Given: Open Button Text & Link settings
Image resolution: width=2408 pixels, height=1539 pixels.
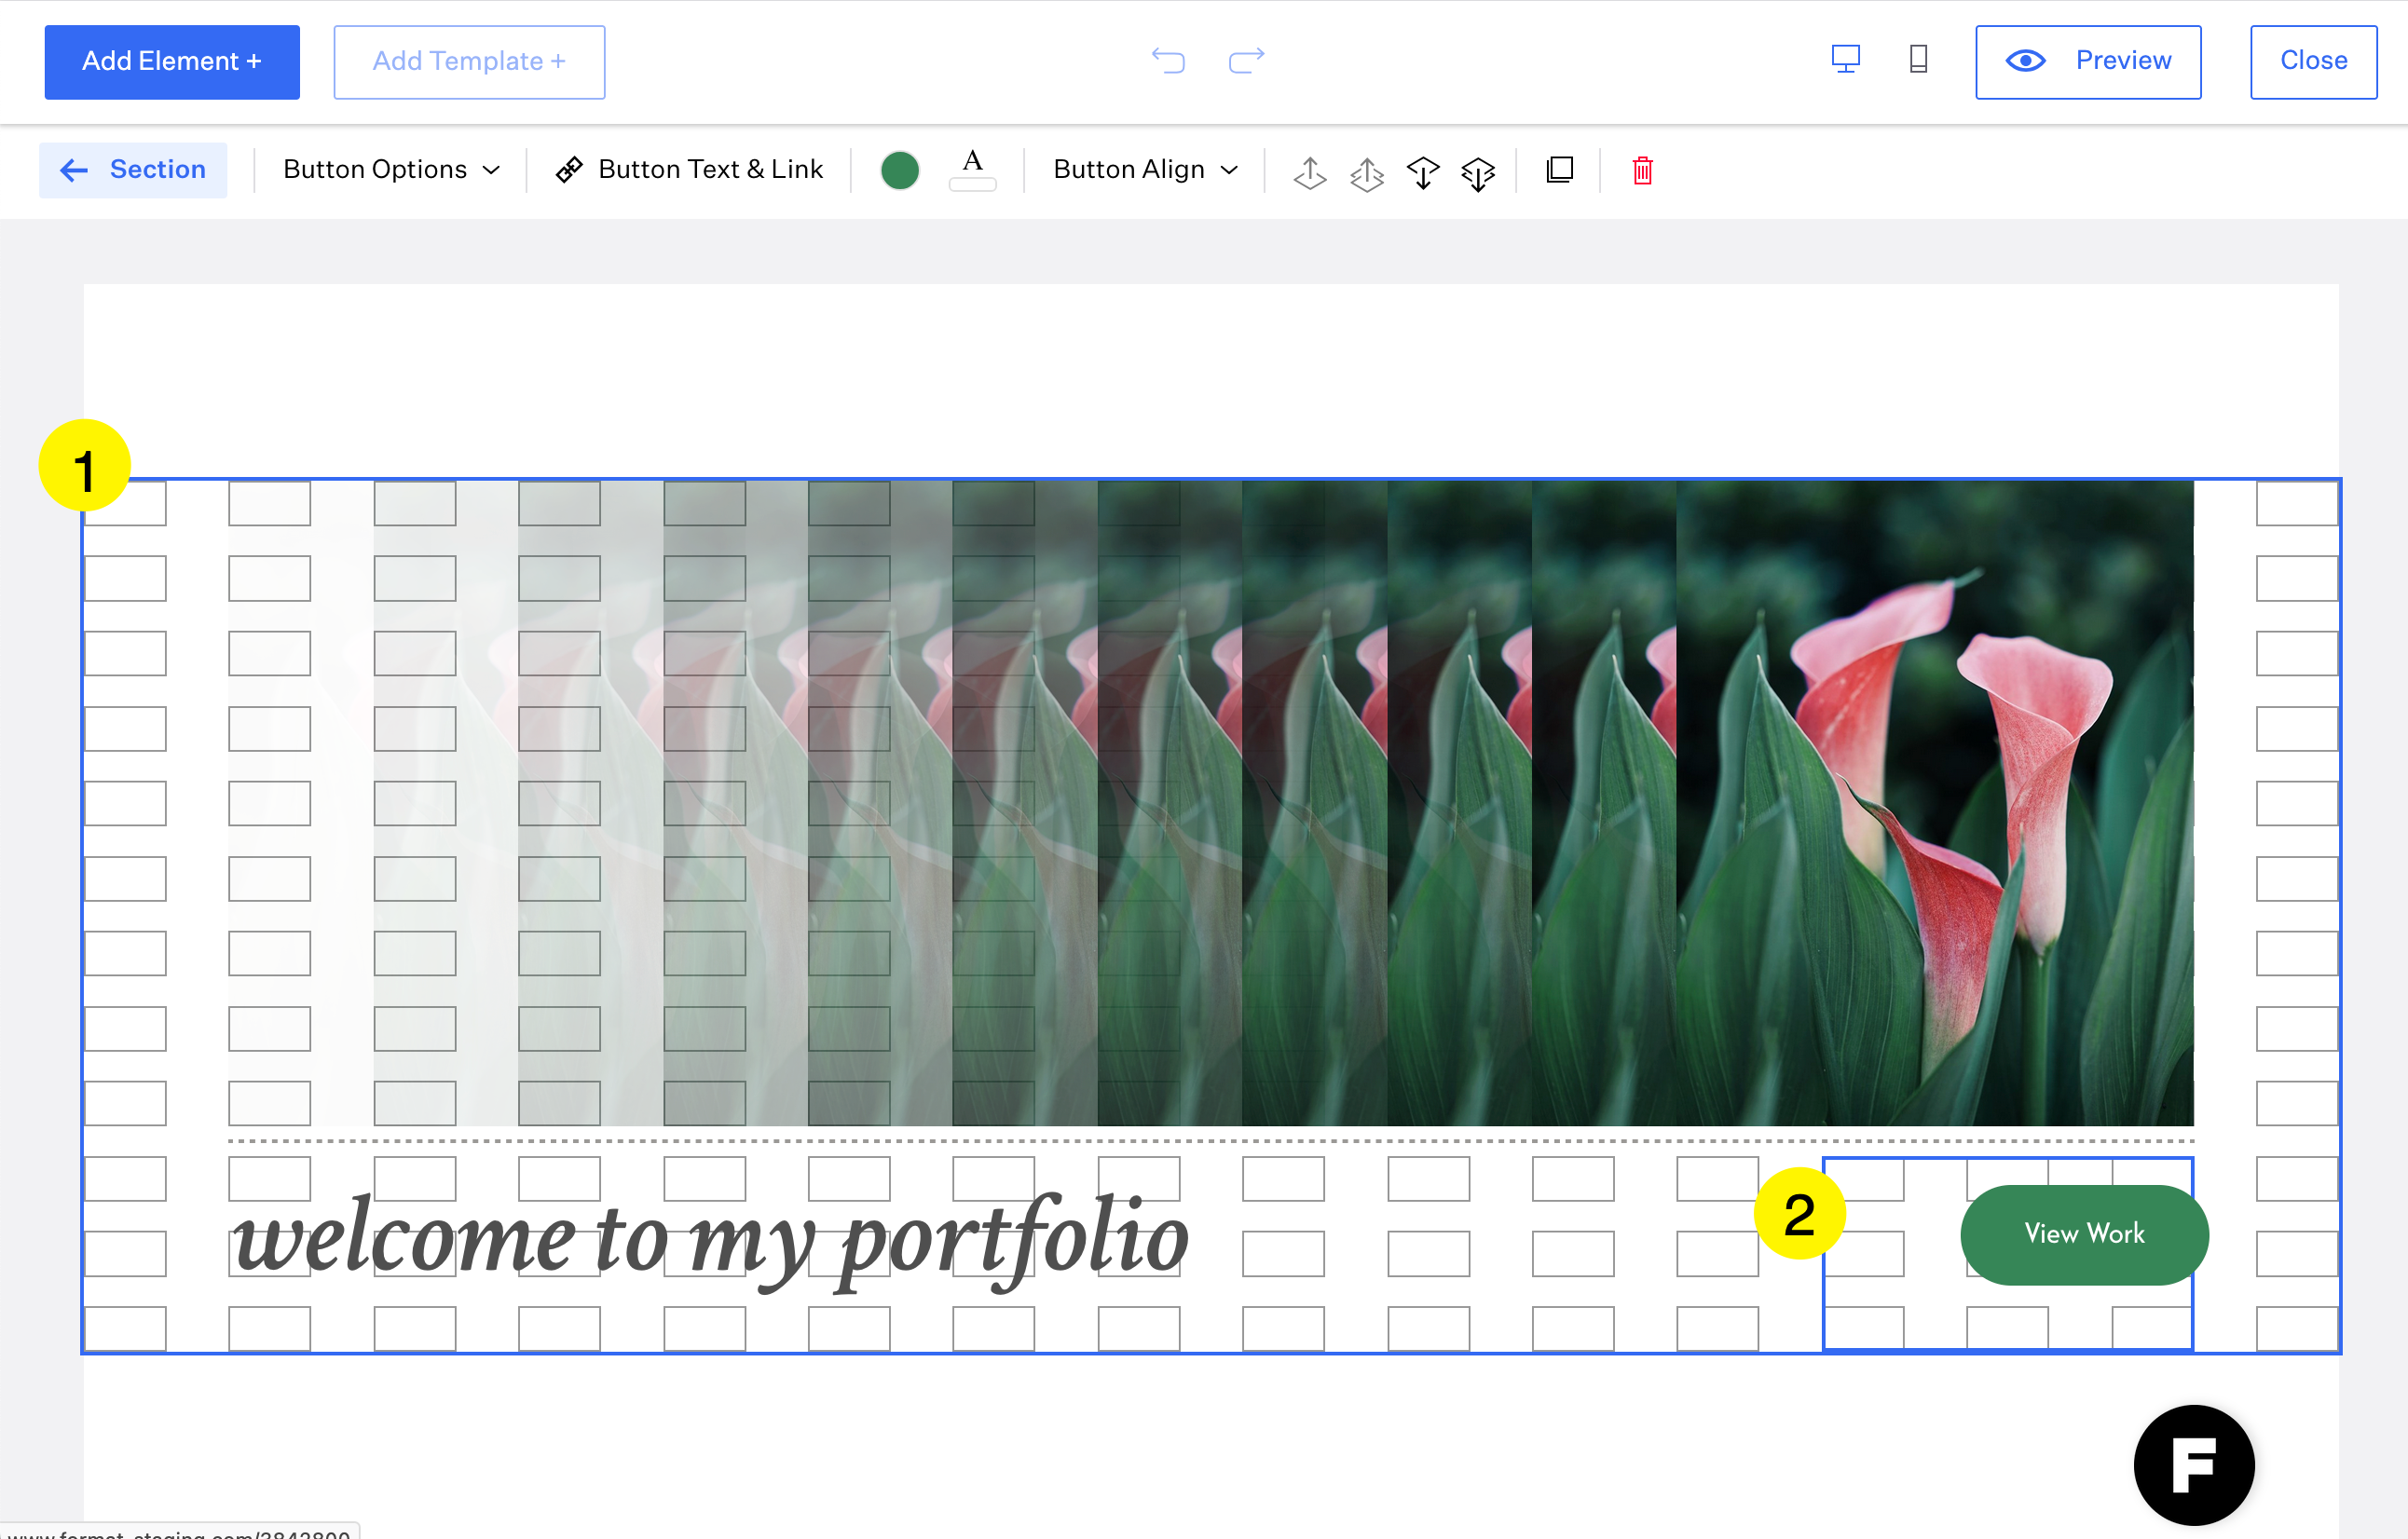Looking at the screenshot, I should (x=690, y=170).
